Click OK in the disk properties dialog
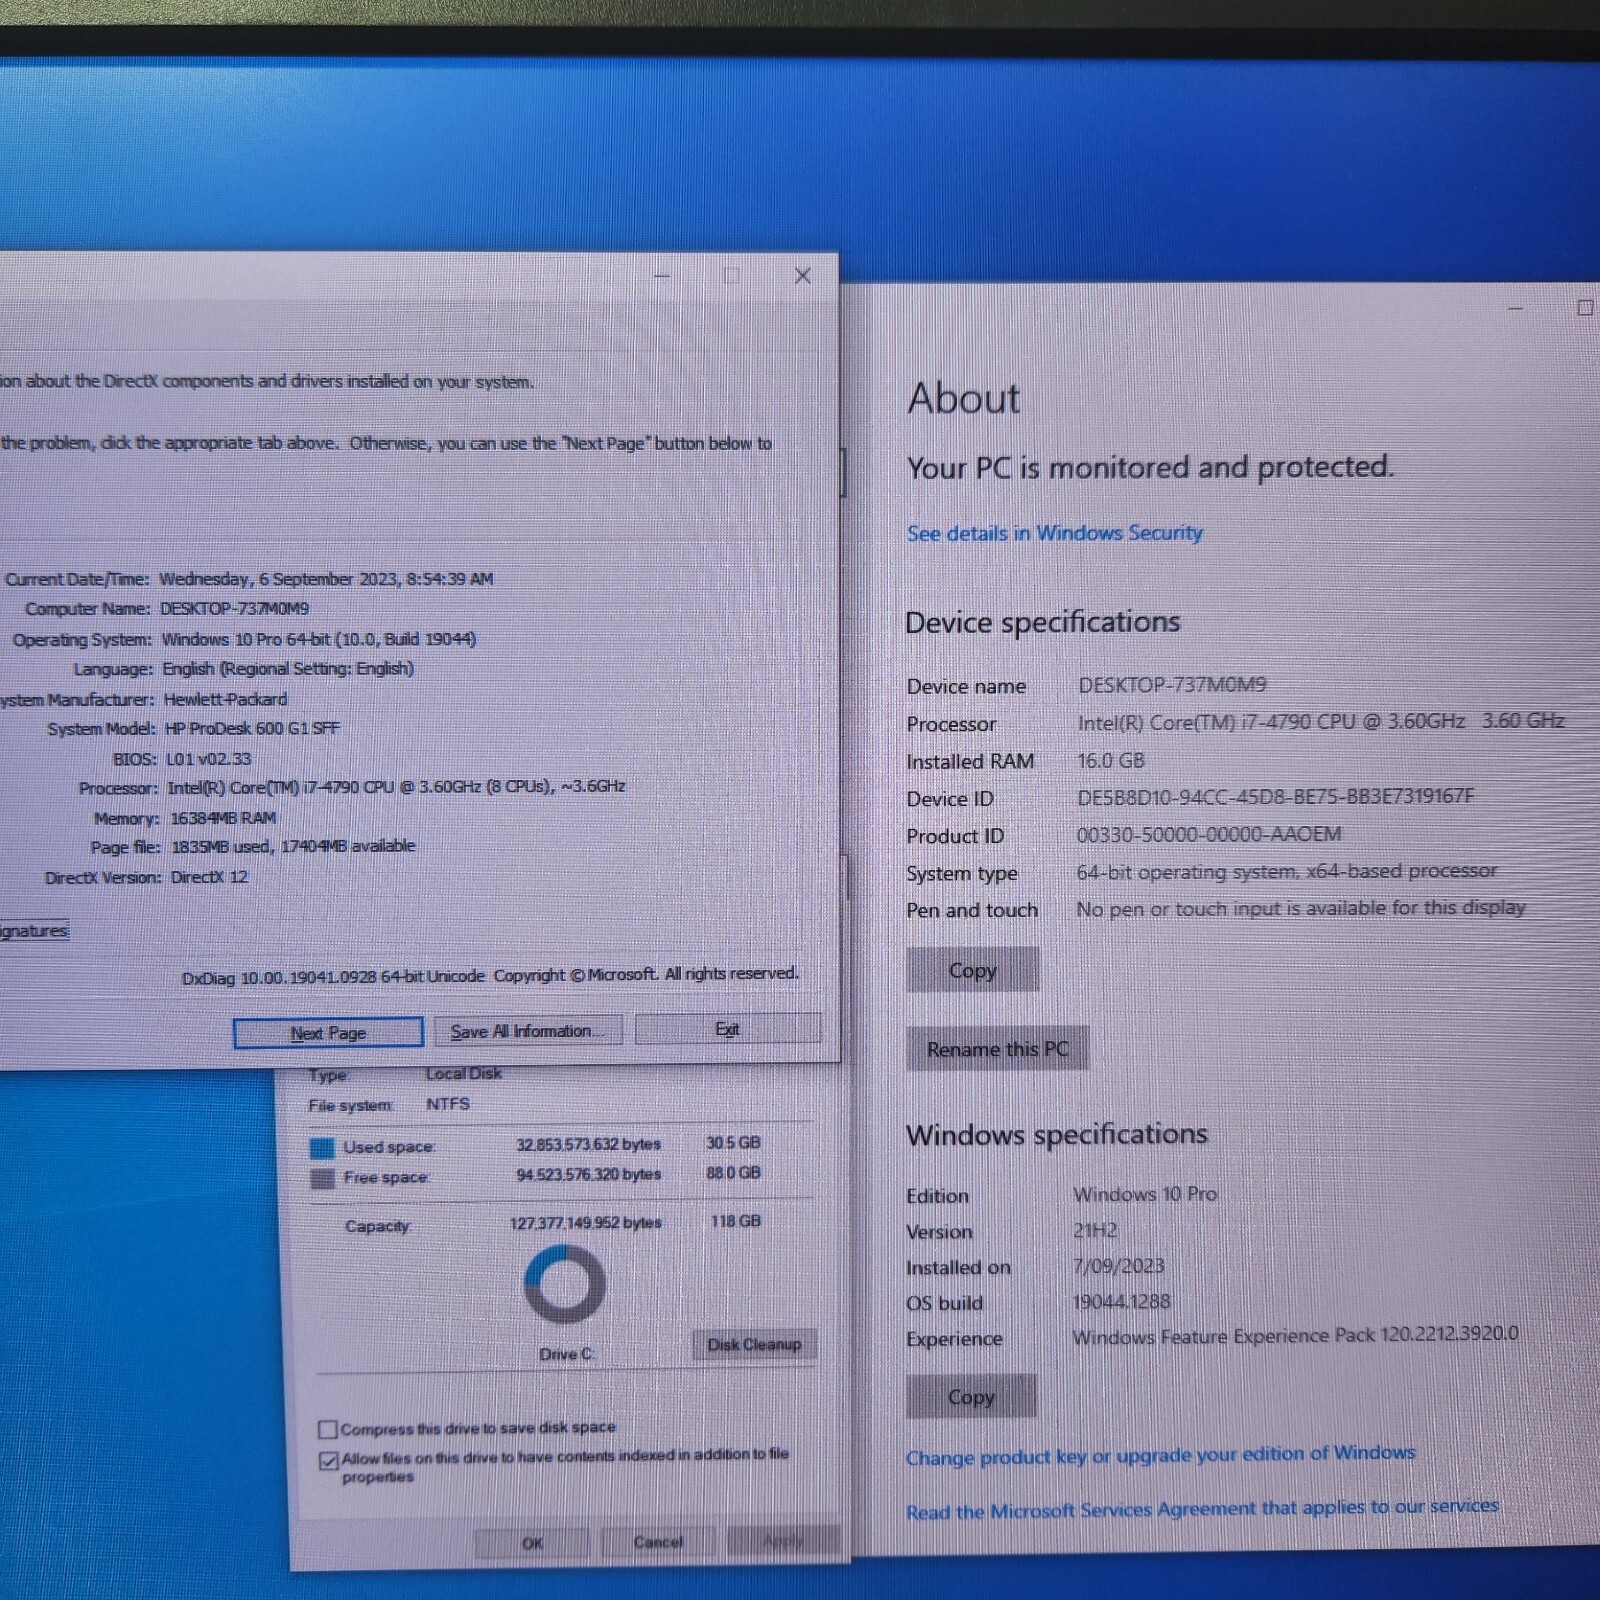Viewport: 1600px width, 1600px height. pyautogui.click(x=532, y=1541)
